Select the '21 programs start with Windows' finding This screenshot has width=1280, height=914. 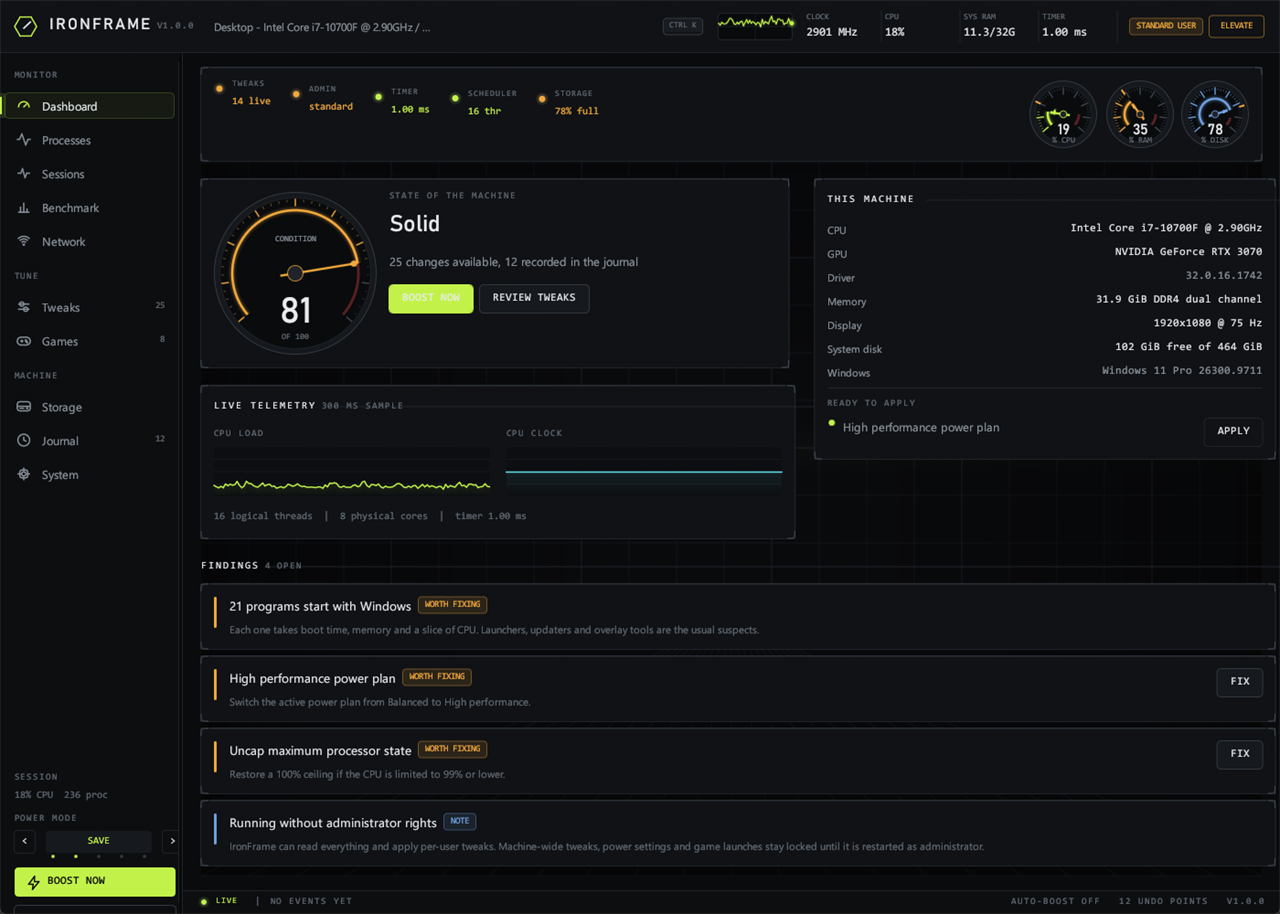738,617
